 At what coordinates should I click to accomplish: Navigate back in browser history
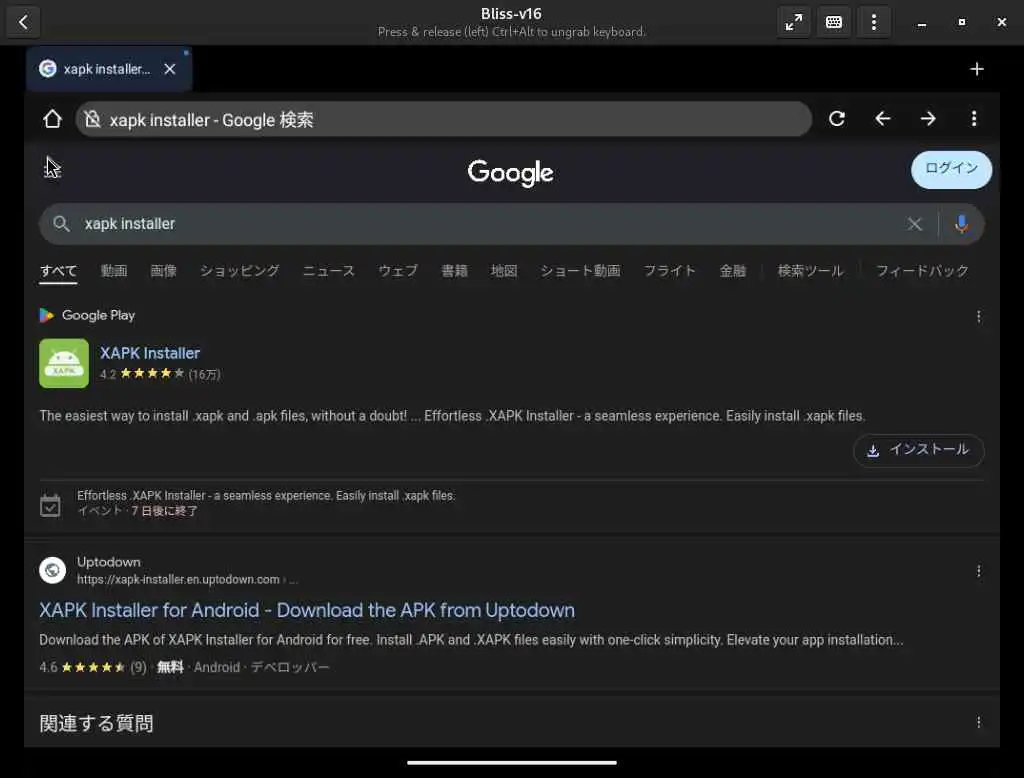[x=883, y=119]
